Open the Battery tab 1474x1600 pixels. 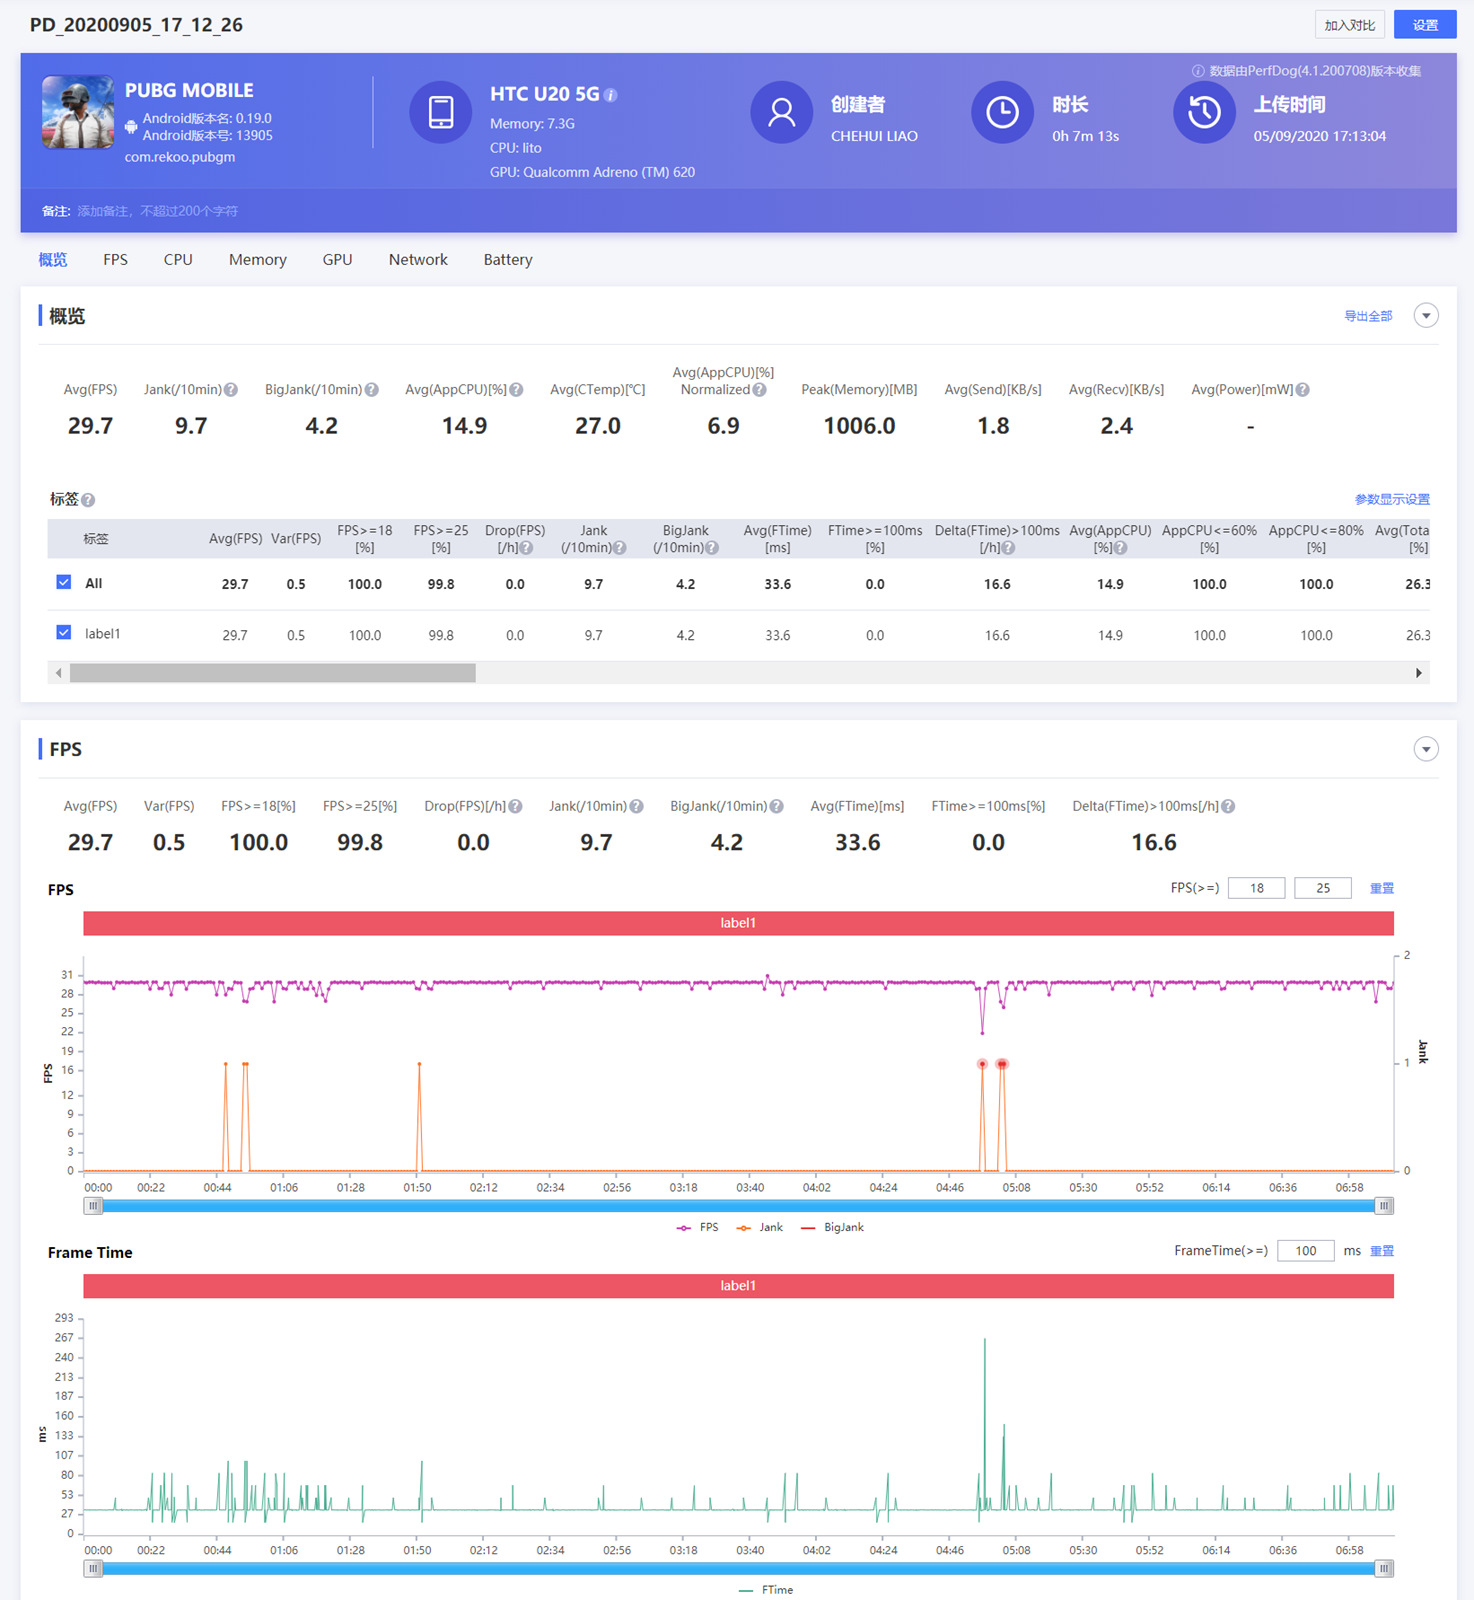(507, 260)
